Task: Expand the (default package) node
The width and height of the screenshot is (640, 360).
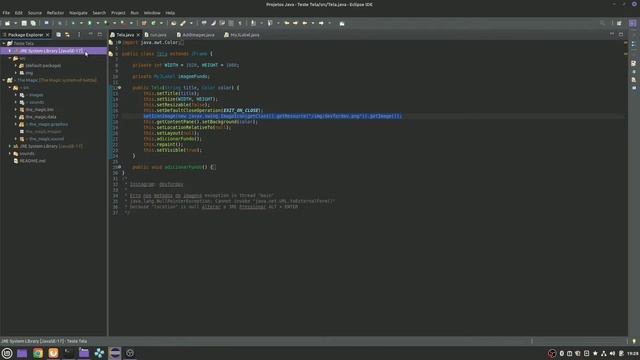Action: point(16,65)
